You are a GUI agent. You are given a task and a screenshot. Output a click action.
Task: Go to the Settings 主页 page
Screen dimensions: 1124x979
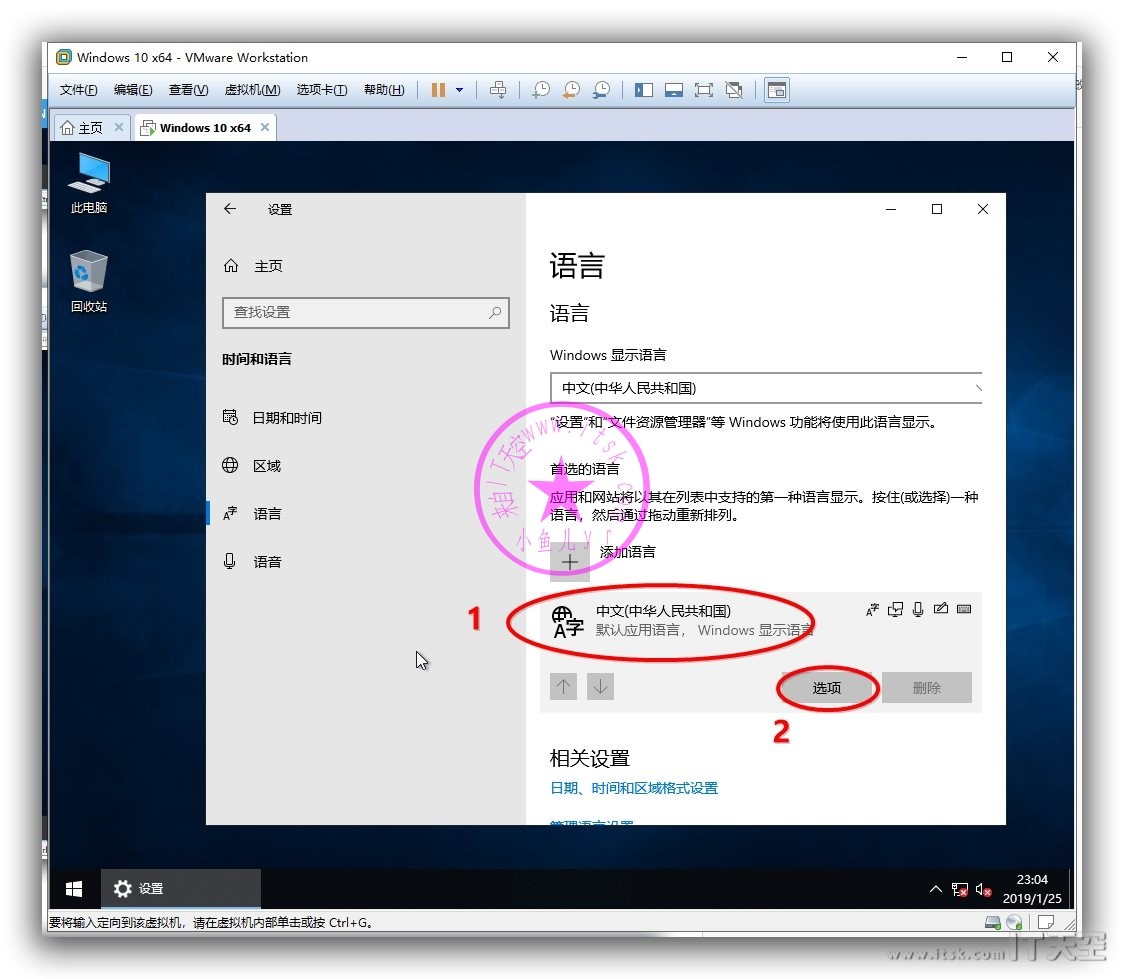pyautogui.click(x=253, y=266)
